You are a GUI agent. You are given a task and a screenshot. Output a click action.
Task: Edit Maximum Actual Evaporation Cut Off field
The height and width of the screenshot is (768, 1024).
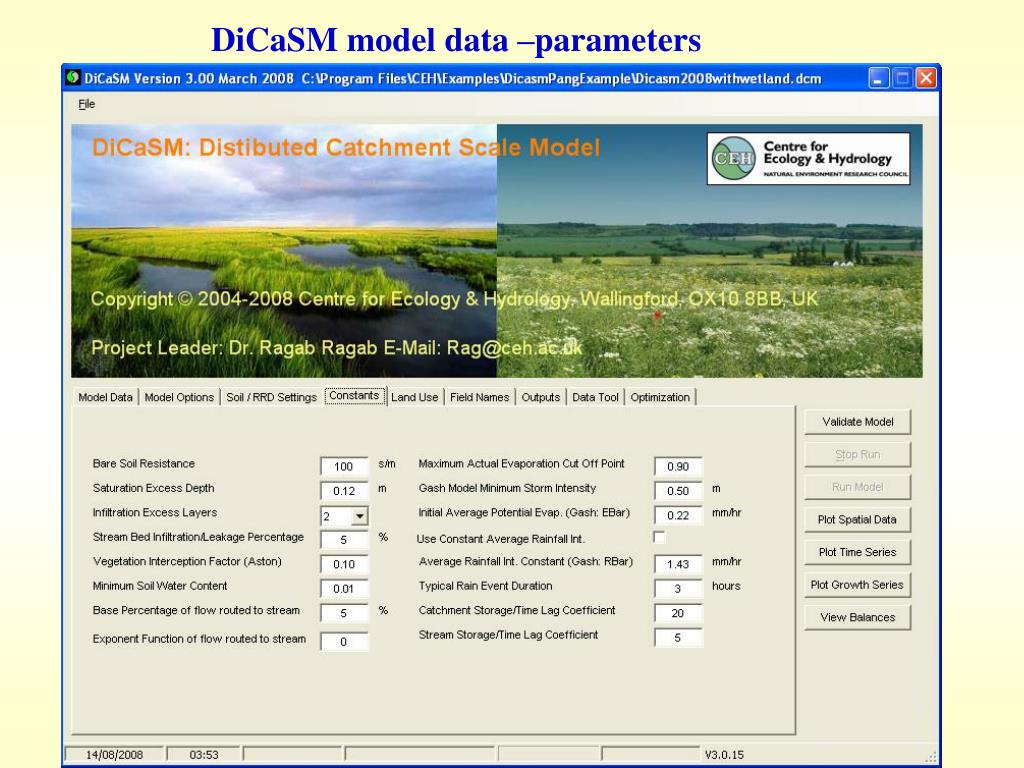(x=678, y=466)
